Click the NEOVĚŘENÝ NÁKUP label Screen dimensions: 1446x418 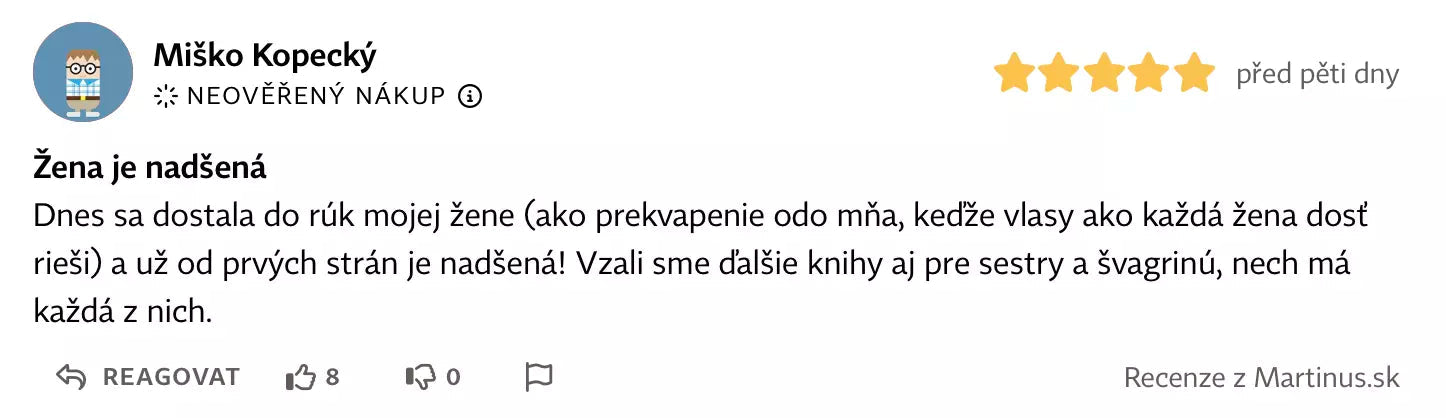tap(315, 96)
